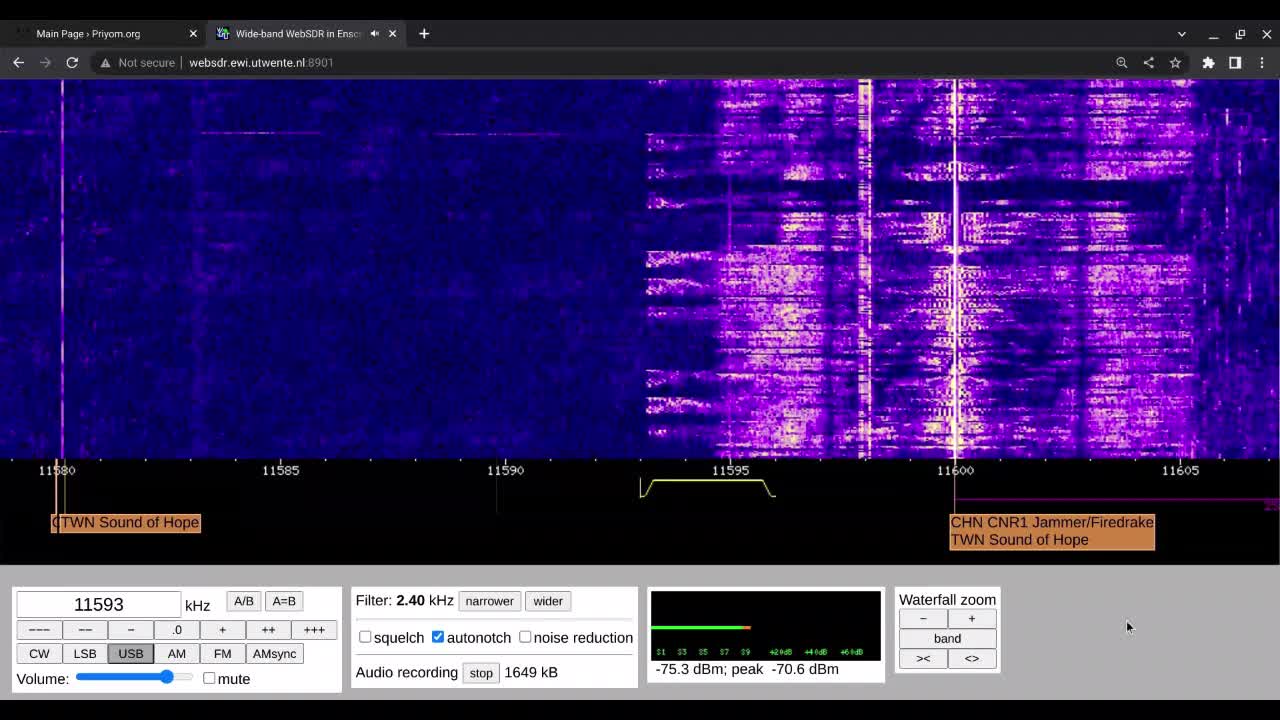Click the browser forward arrow
The height and width of the screenshot is (720, 1280).
click(45, 62)
